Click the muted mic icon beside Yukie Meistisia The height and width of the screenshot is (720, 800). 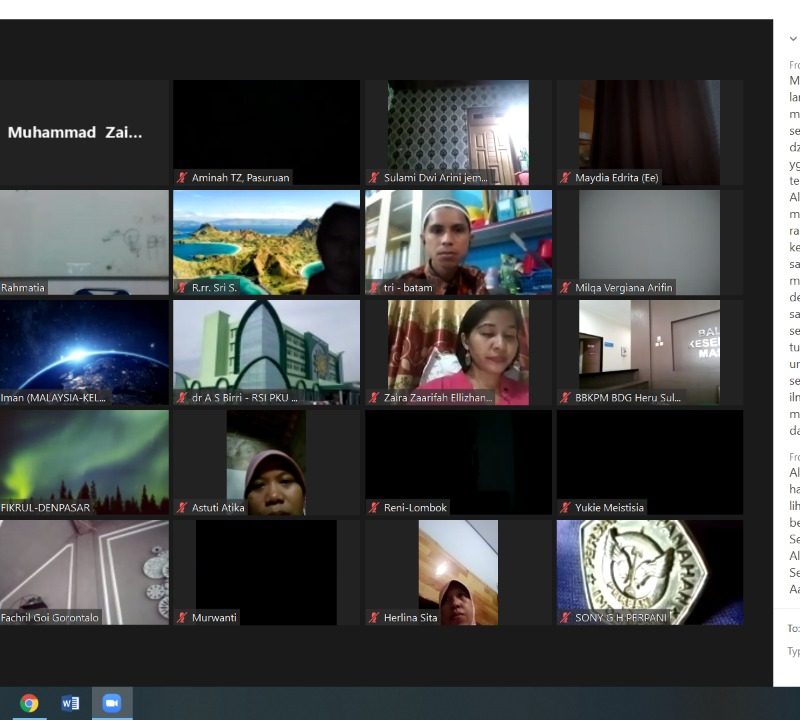566,508
